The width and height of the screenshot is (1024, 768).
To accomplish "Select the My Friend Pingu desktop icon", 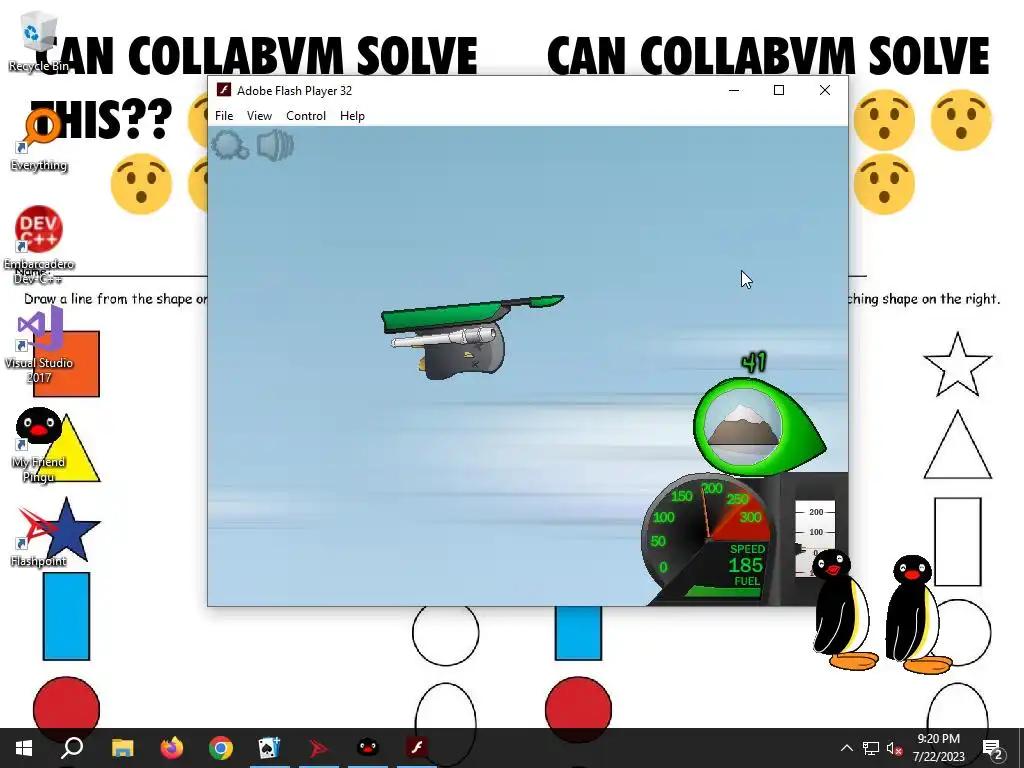I will point(39,445).
